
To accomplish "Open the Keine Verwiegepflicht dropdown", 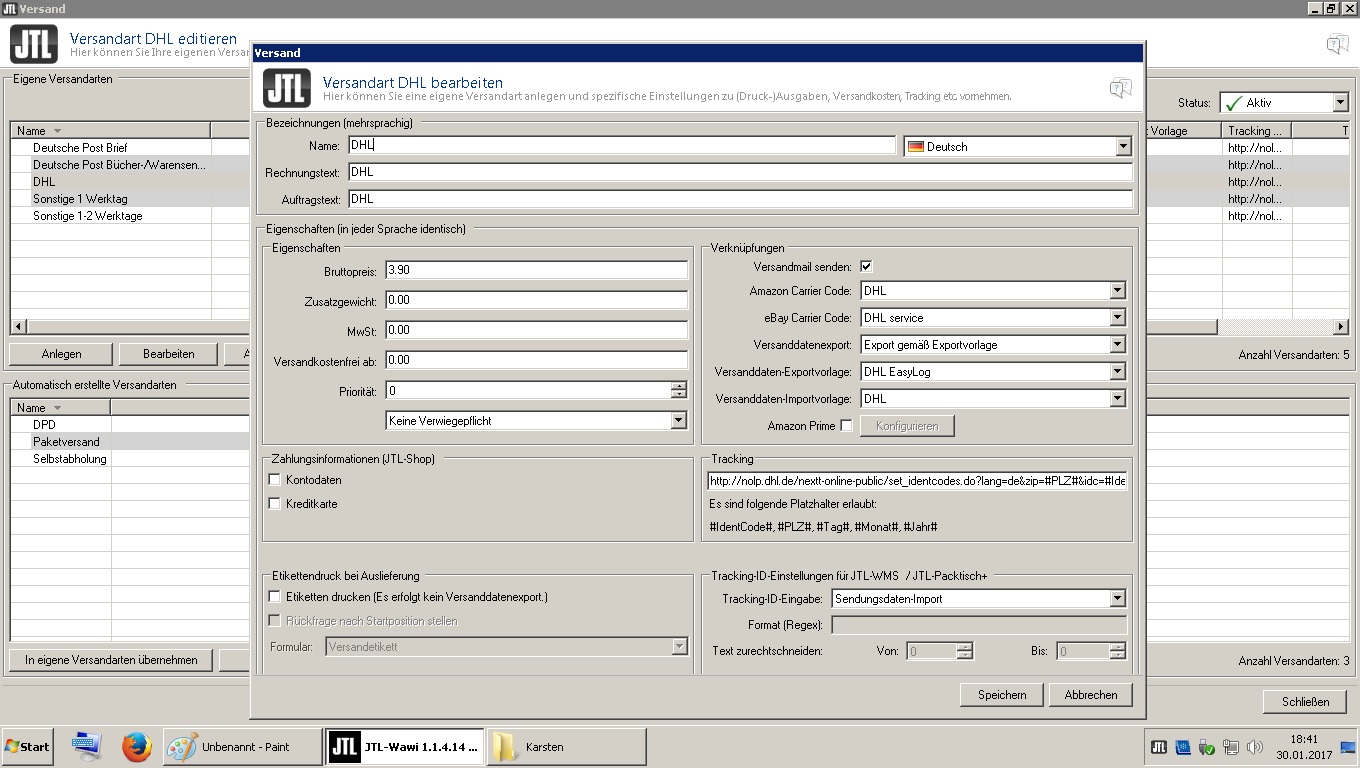I will pos(678,421).
